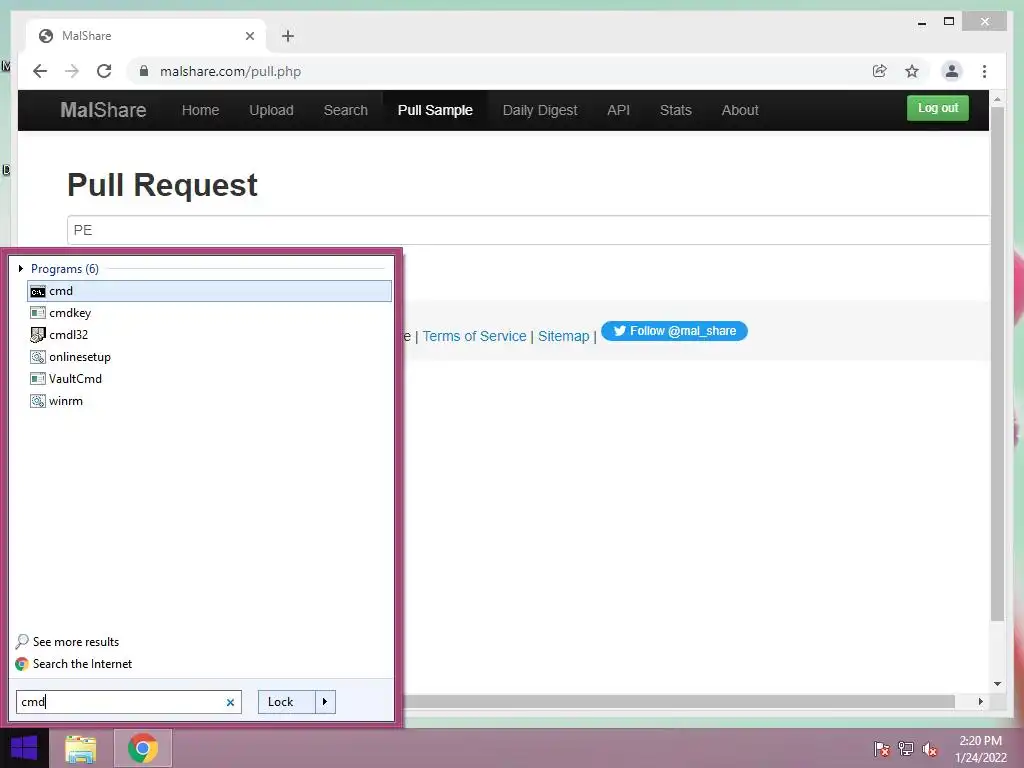
Task: Click the green Log out button
Action: pos(938,108)
